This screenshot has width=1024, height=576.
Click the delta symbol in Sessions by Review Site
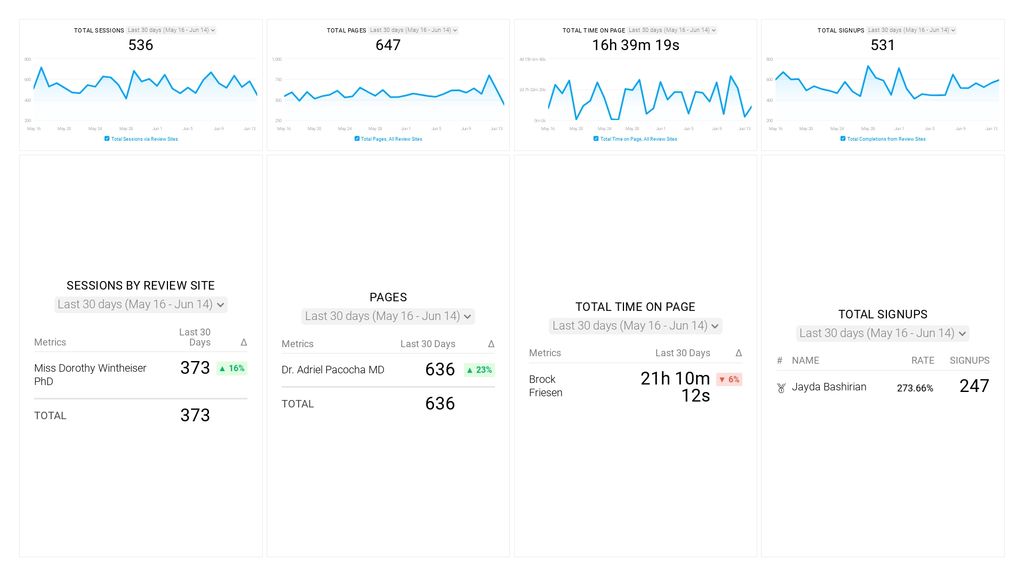[244, 342]
